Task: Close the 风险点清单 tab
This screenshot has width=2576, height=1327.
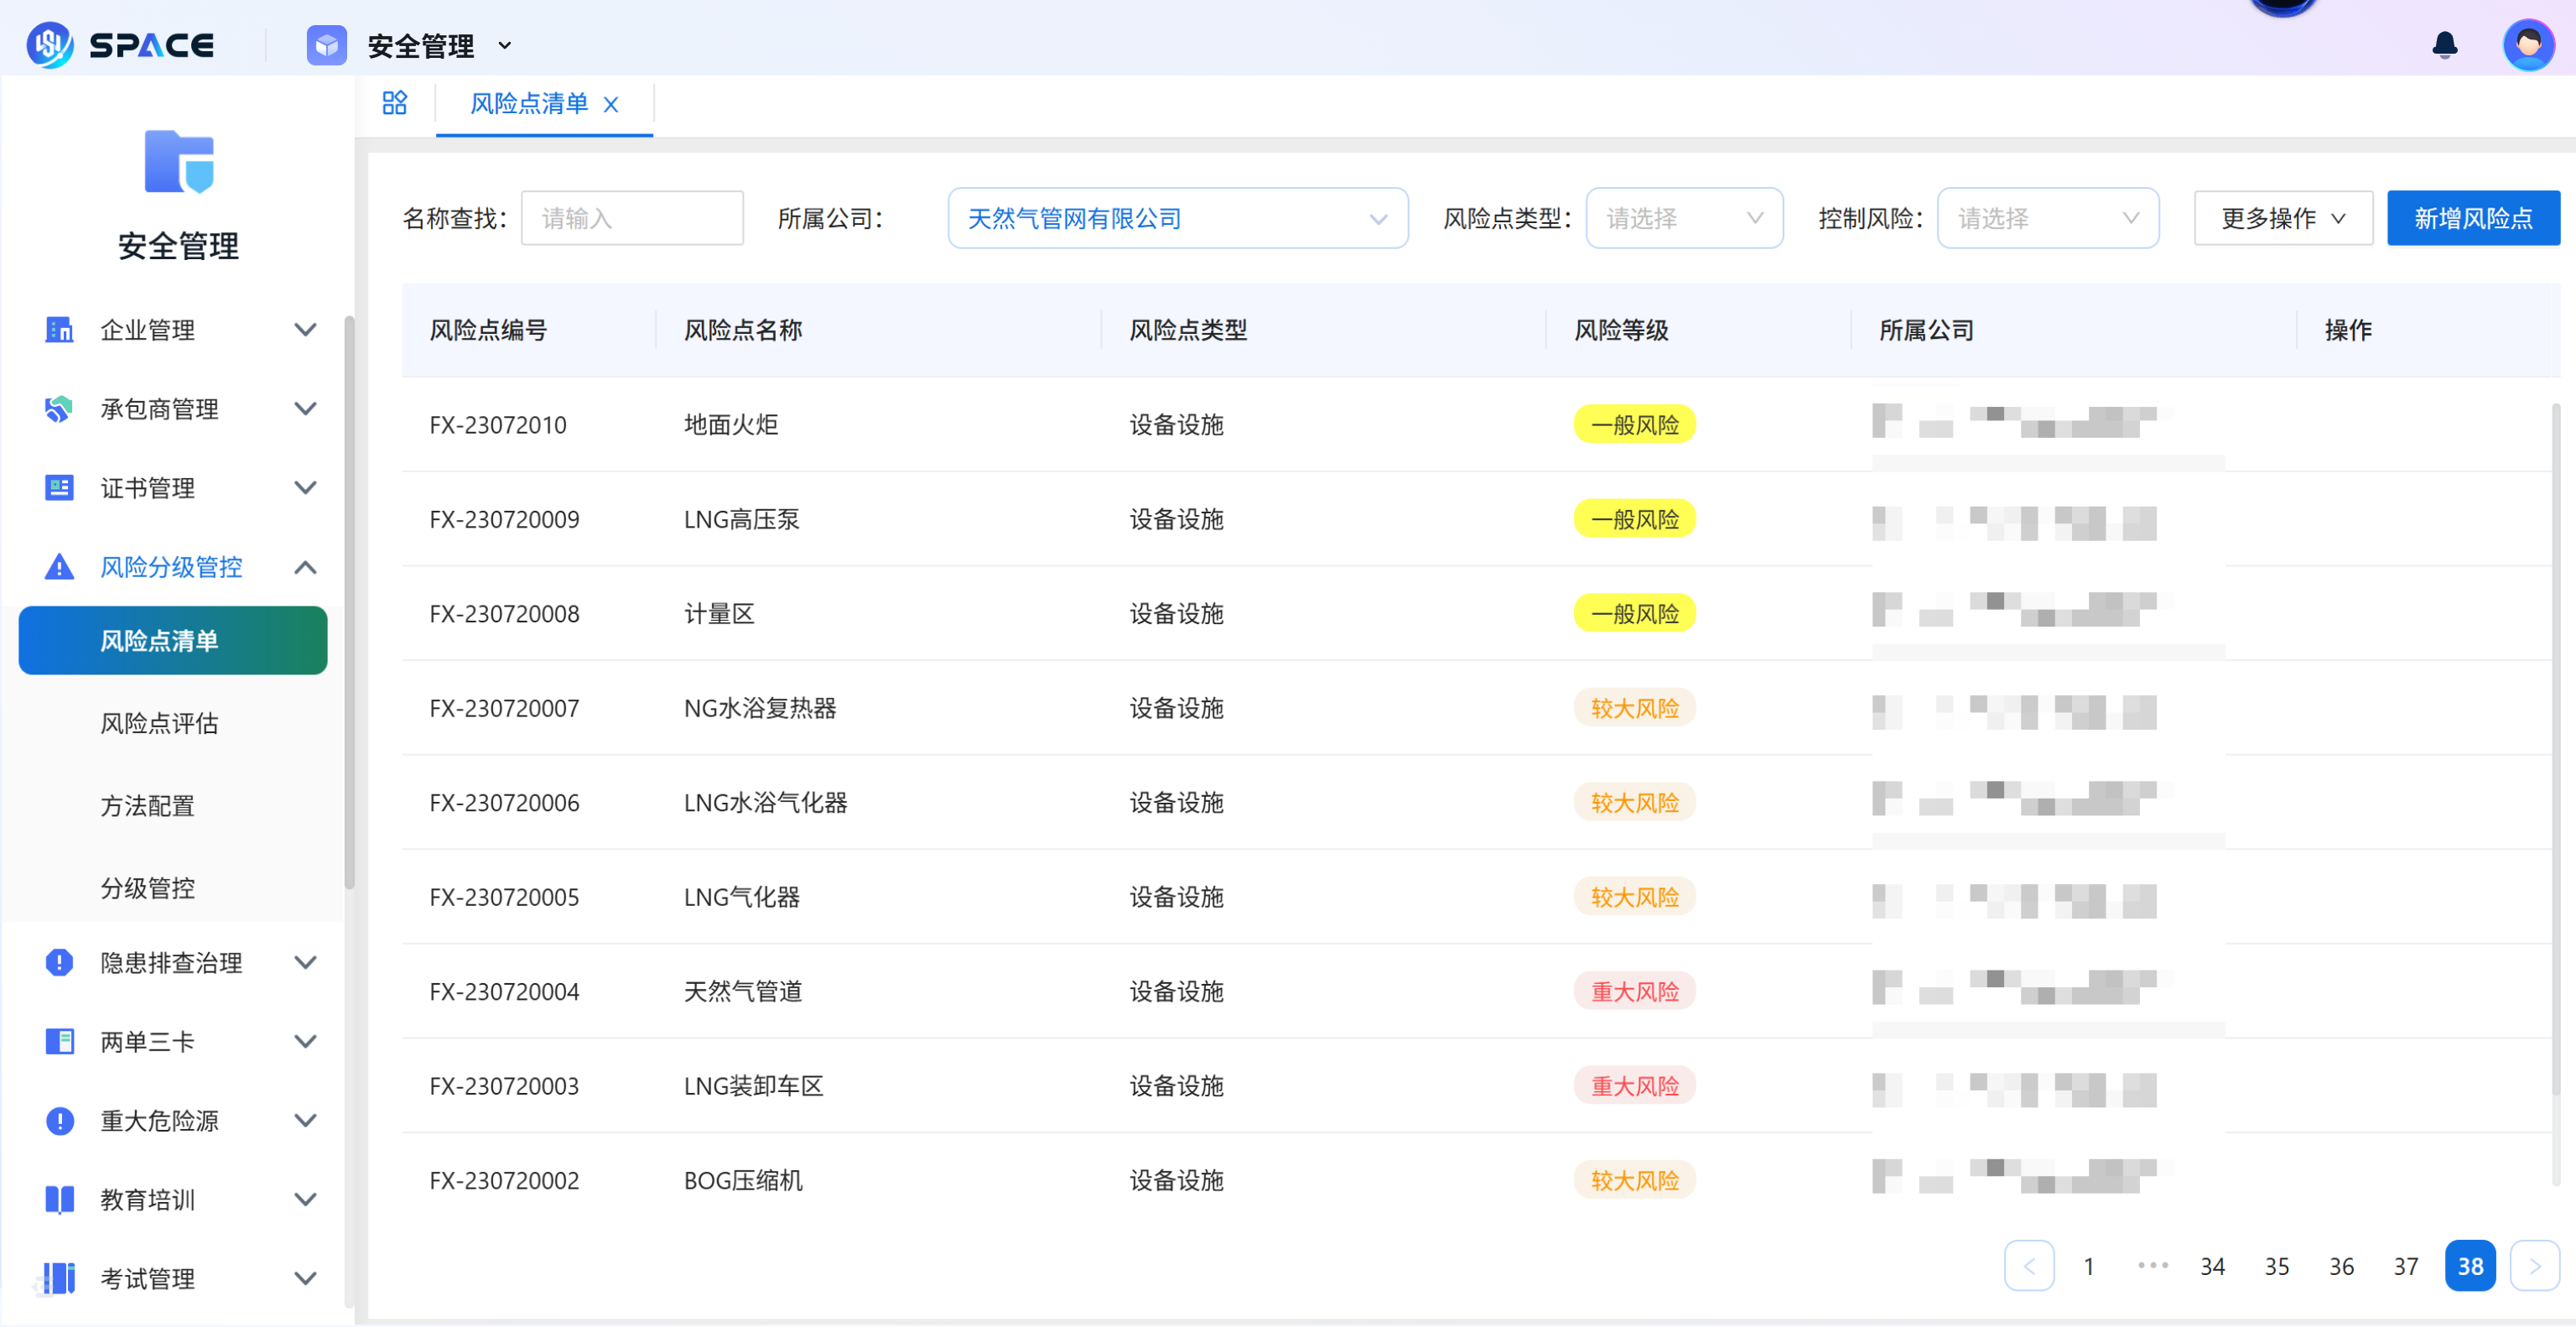Action: (x=612, y=104)
